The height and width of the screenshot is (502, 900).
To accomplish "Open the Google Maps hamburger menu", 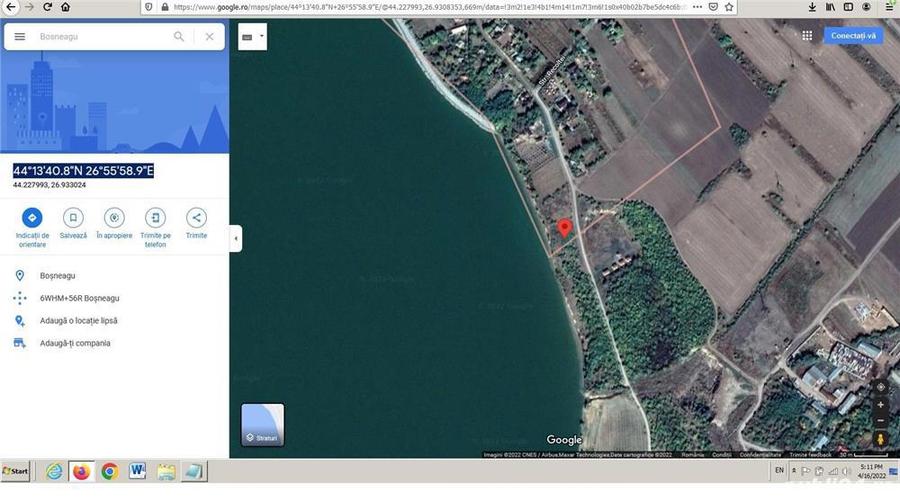I will (20, 37).
